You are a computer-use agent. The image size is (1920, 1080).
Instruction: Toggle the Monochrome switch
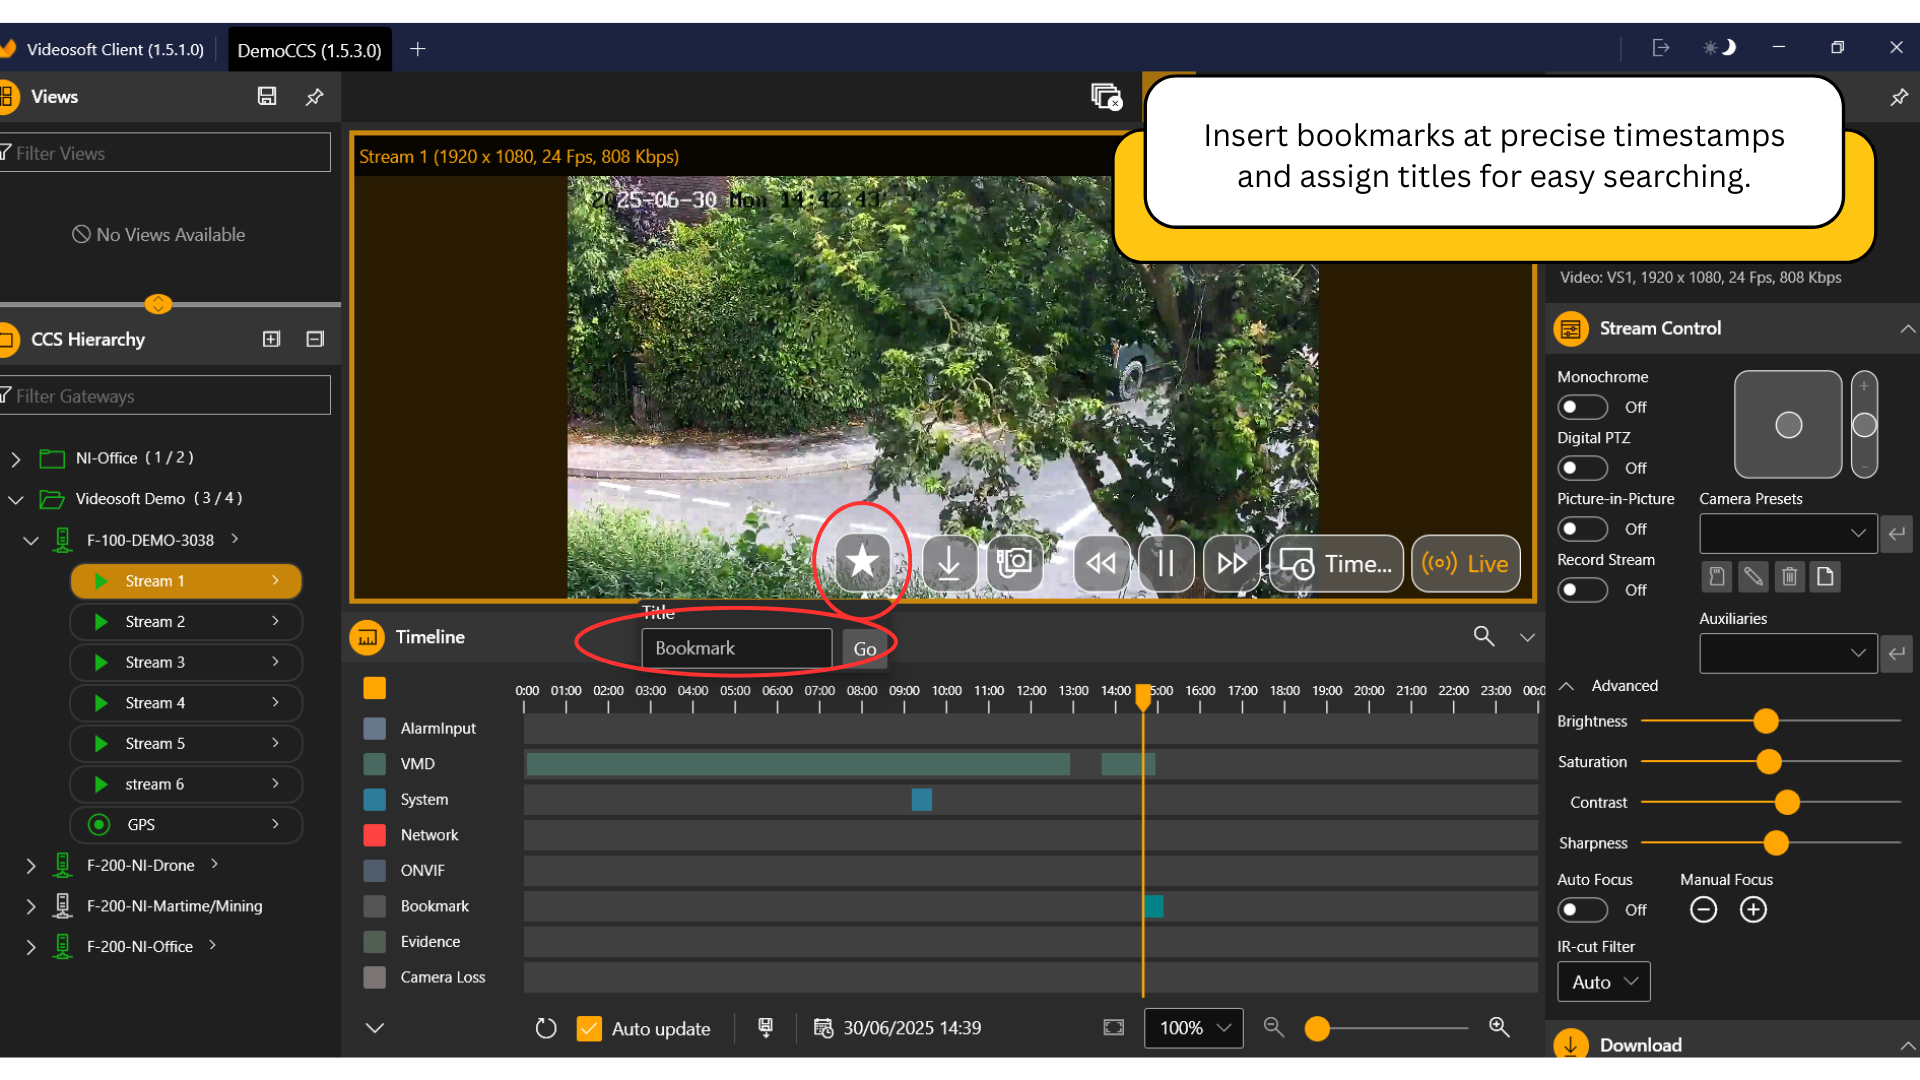pyautogui.click(x=1582, y=407)
